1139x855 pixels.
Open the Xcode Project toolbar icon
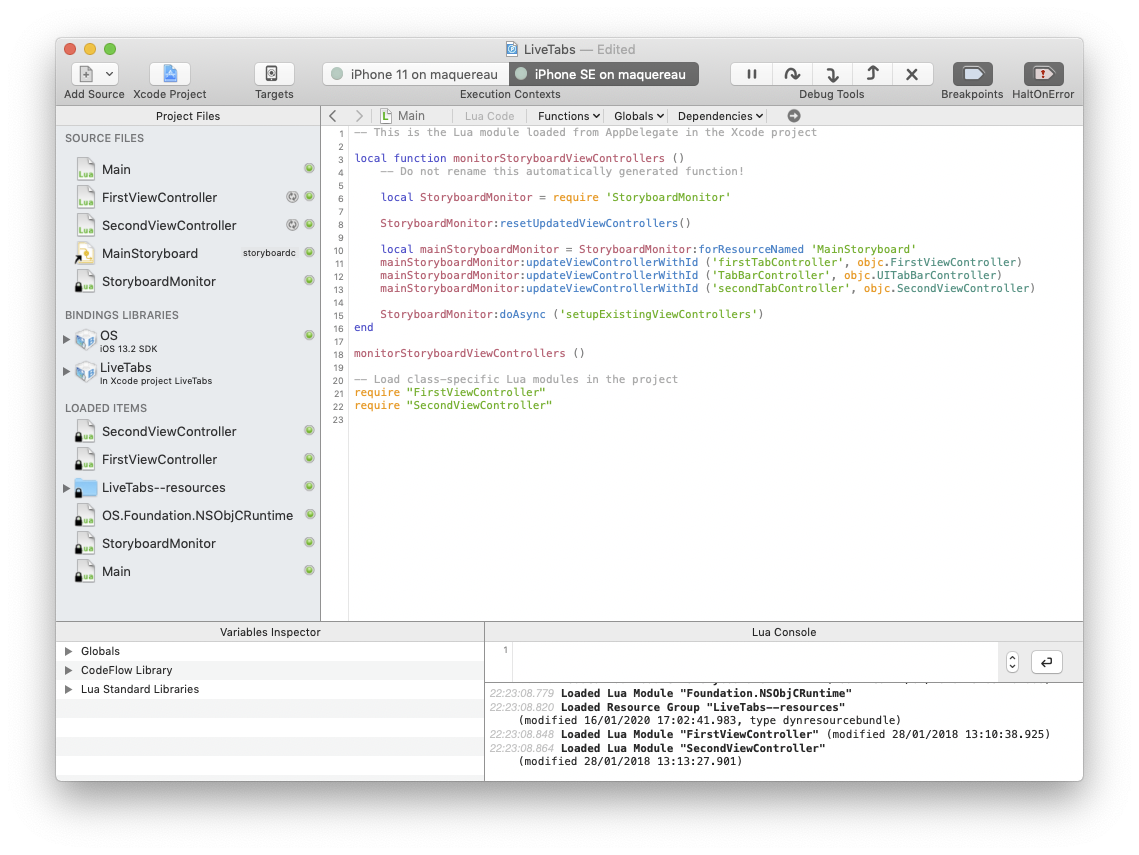pyautogui.click(x=170, y=74)
